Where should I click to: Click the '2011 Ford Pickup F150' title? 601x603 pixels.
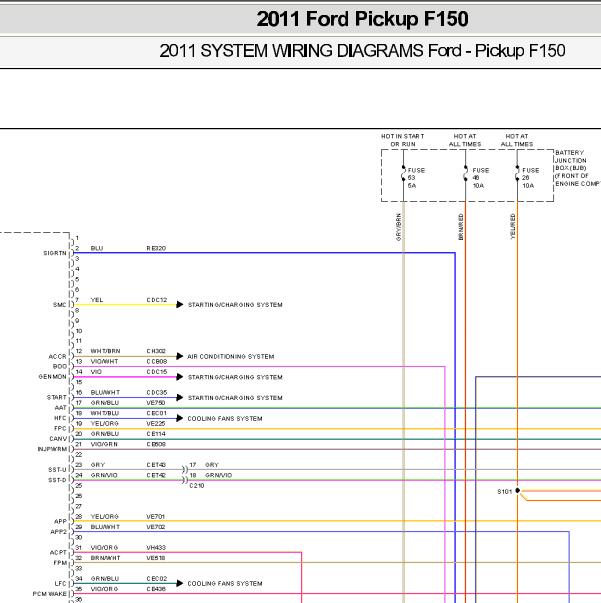pyautogui.click(x=363, y=19)
